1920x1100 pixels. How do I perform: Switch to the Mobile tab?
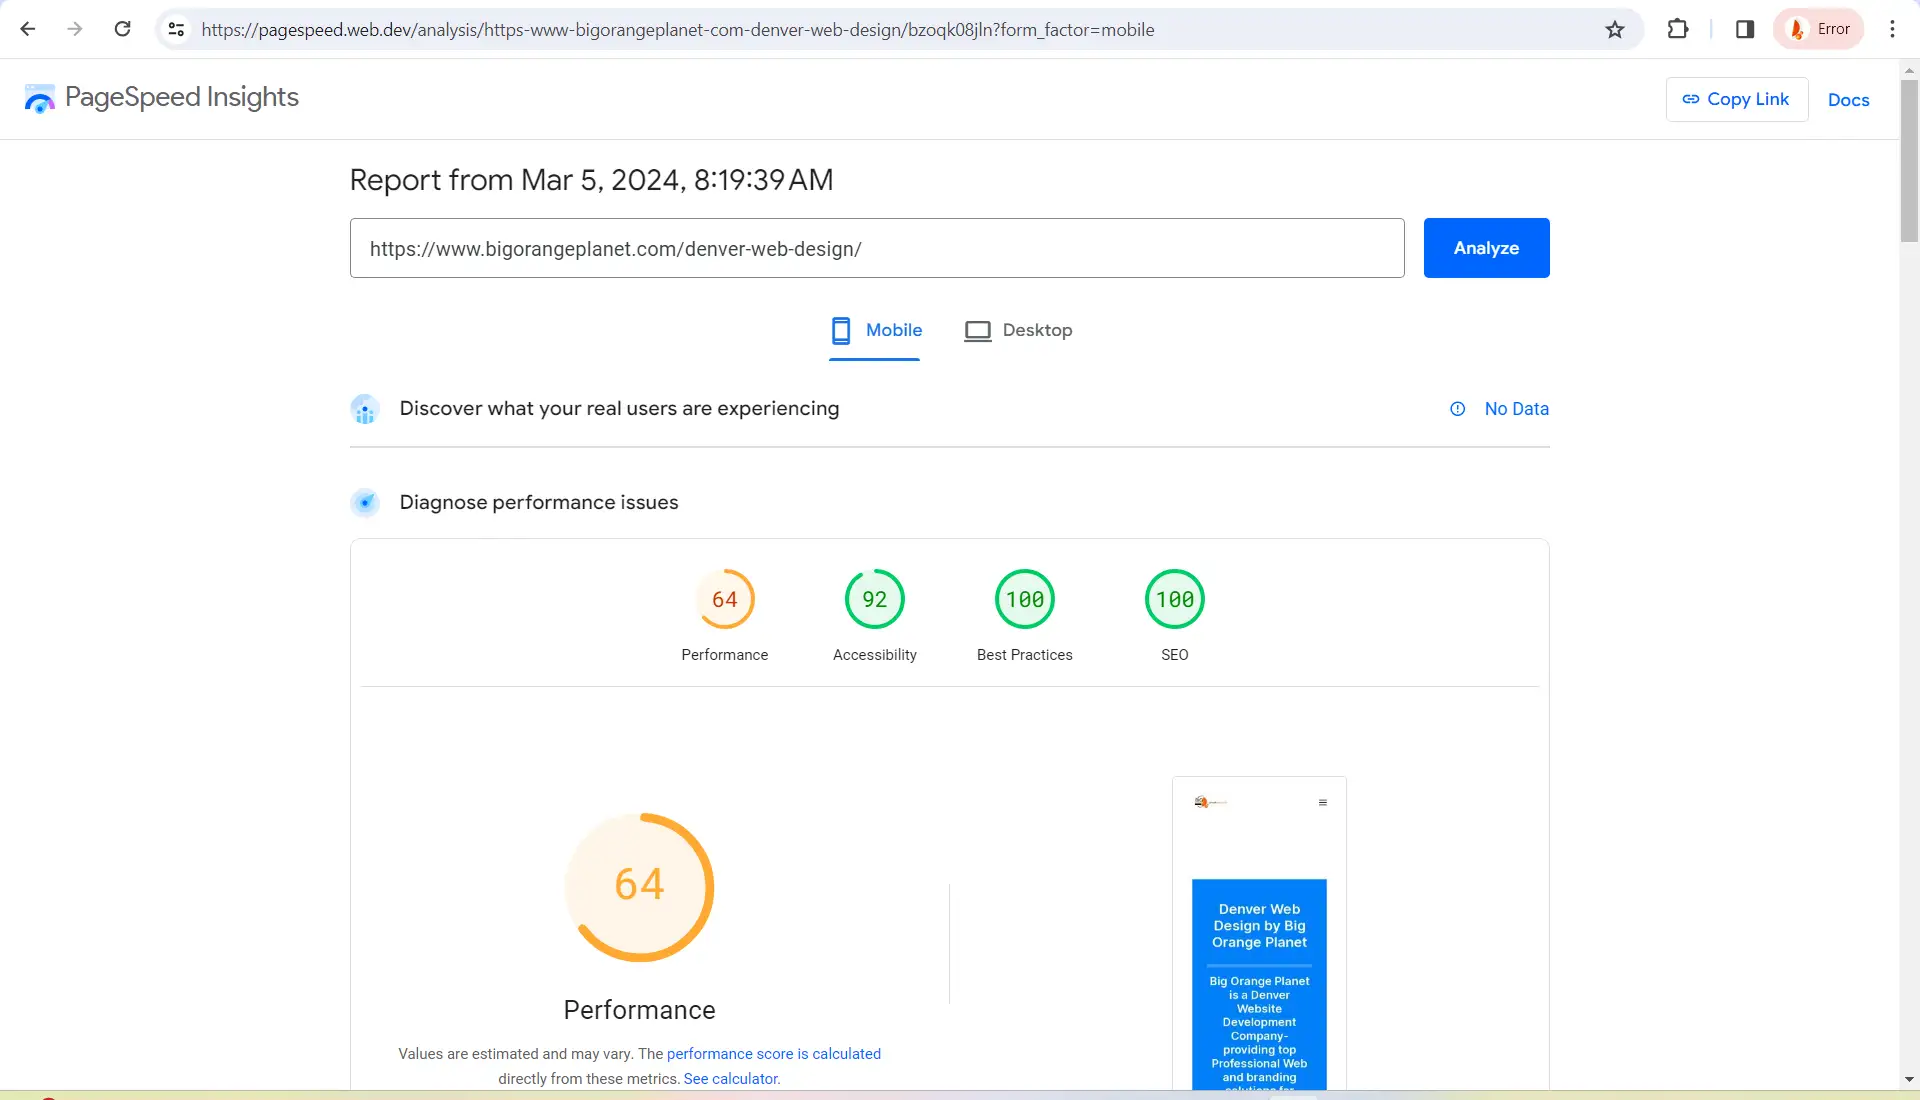[x=875, y=331]
